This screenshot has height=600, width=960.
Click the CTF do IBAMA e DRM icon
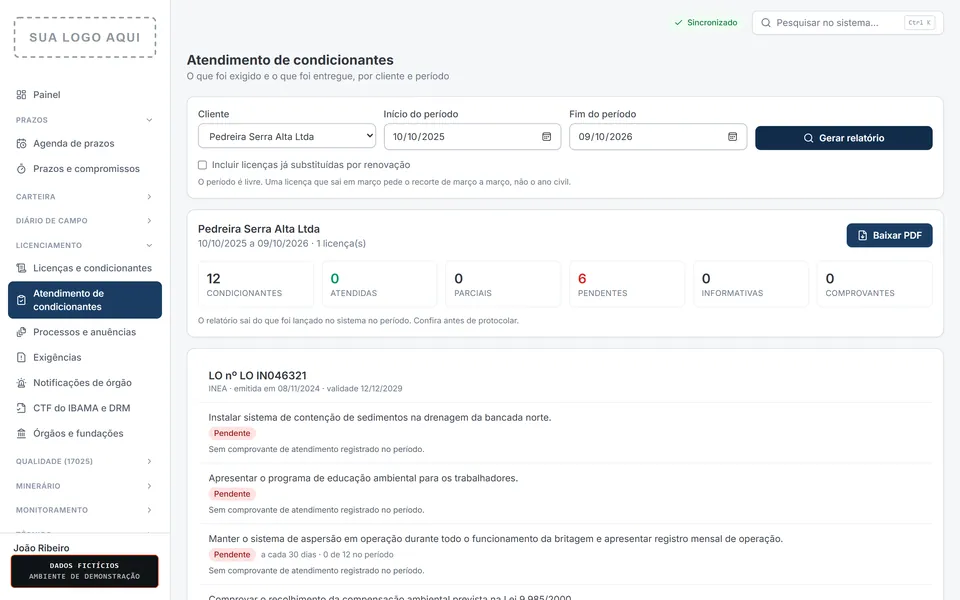[x=21, y=408]
